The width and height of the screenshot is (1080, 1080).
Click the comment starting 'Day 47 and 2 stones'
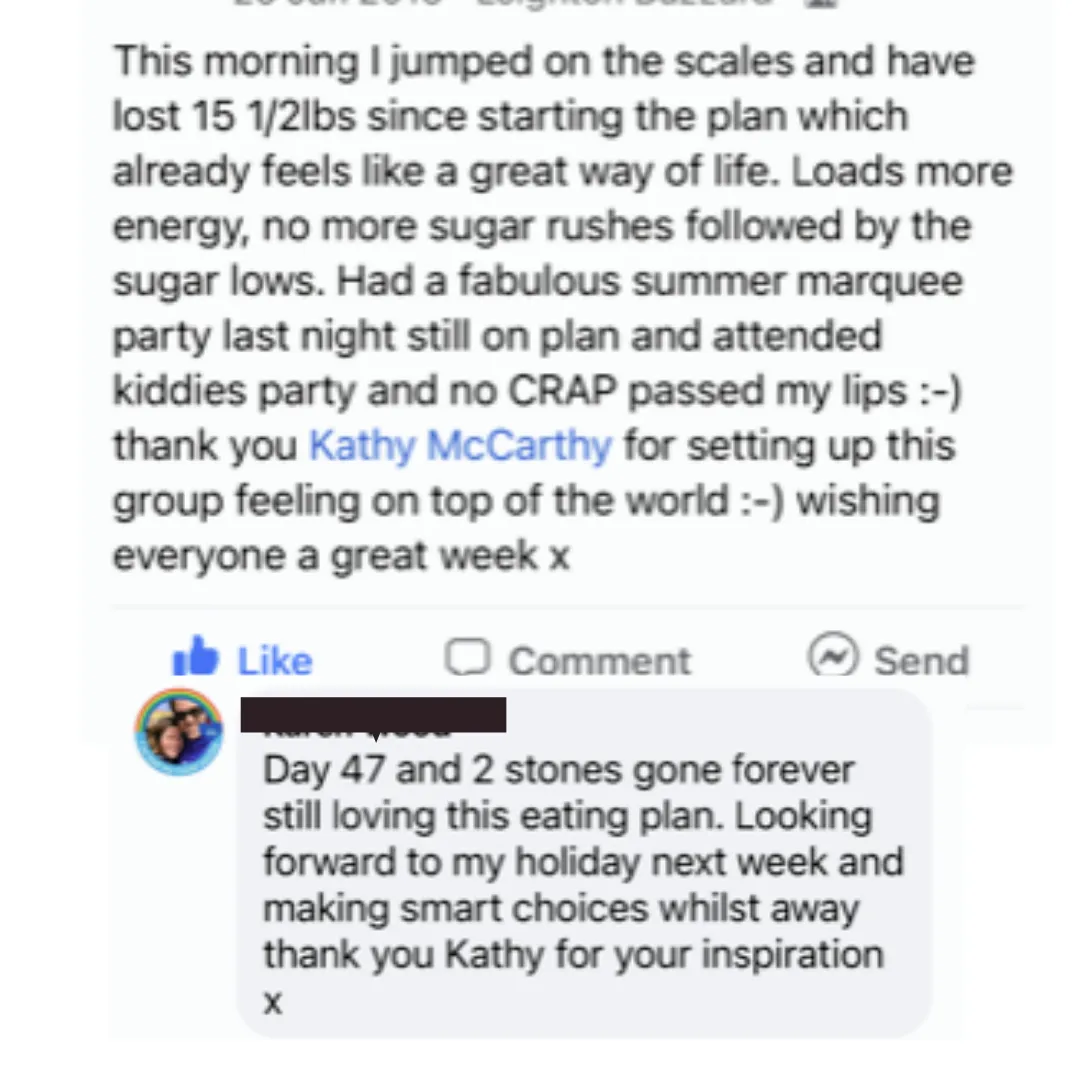pyautogui.click(x=583, y=884)
